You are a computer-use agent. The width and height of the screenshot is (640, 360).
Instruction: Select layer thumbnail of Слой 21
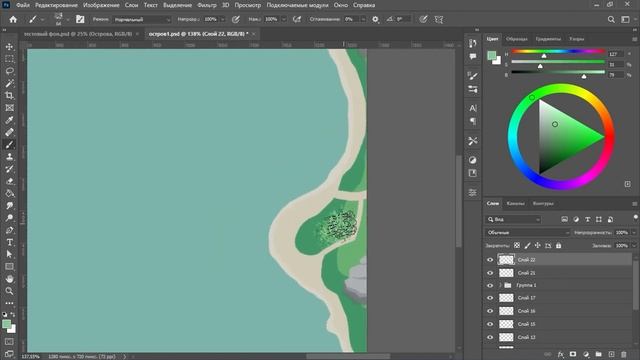pyautogui.click(x=506, y=273)
